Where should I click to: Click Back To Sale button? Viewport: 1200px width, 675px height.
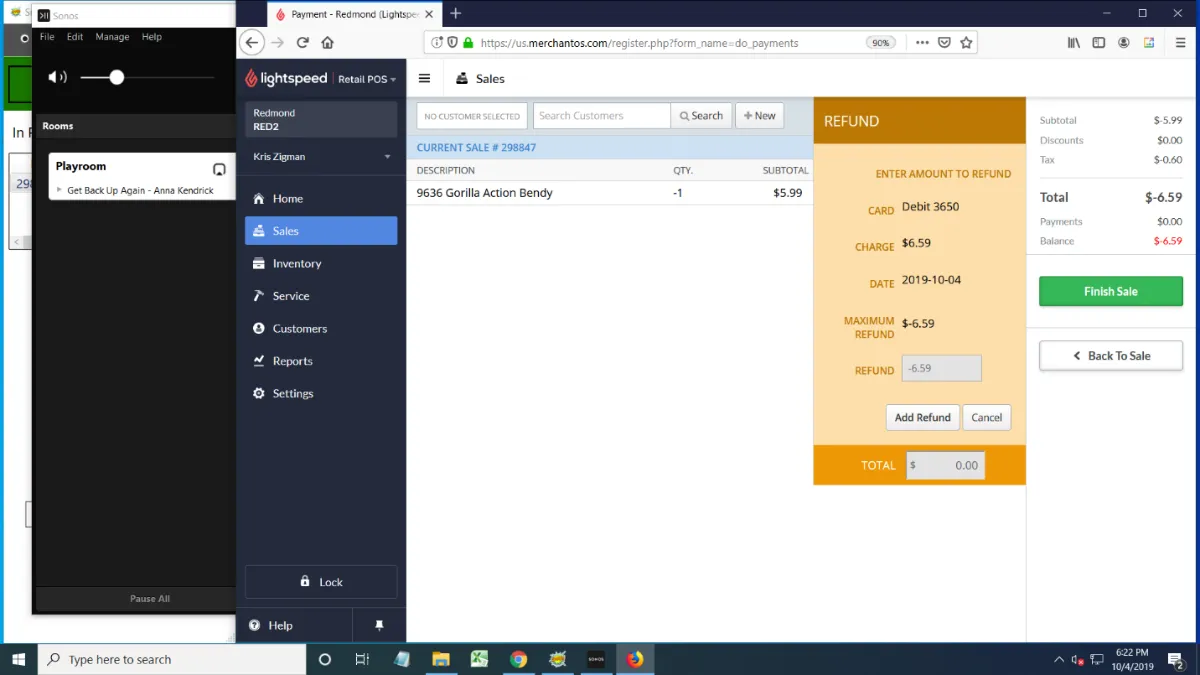tap(1111, 356)
